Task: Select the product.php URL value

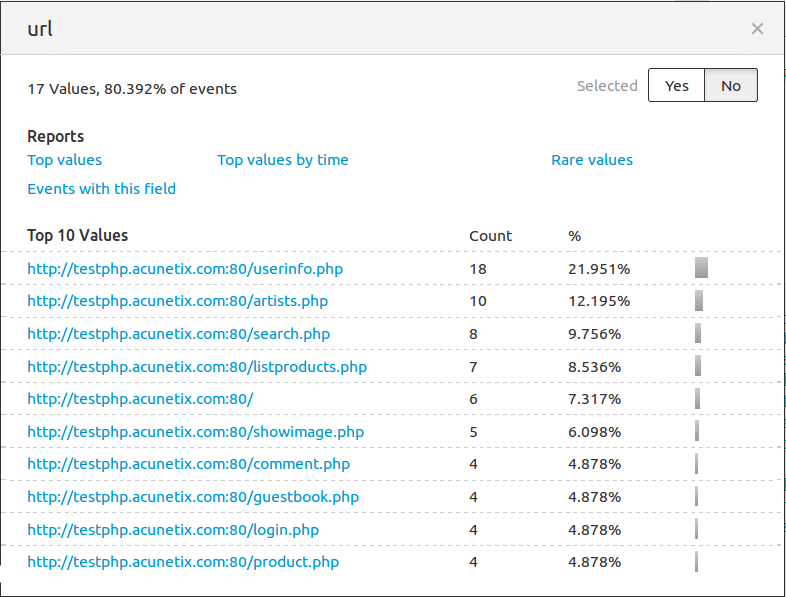Action: (x=183, y=562)
